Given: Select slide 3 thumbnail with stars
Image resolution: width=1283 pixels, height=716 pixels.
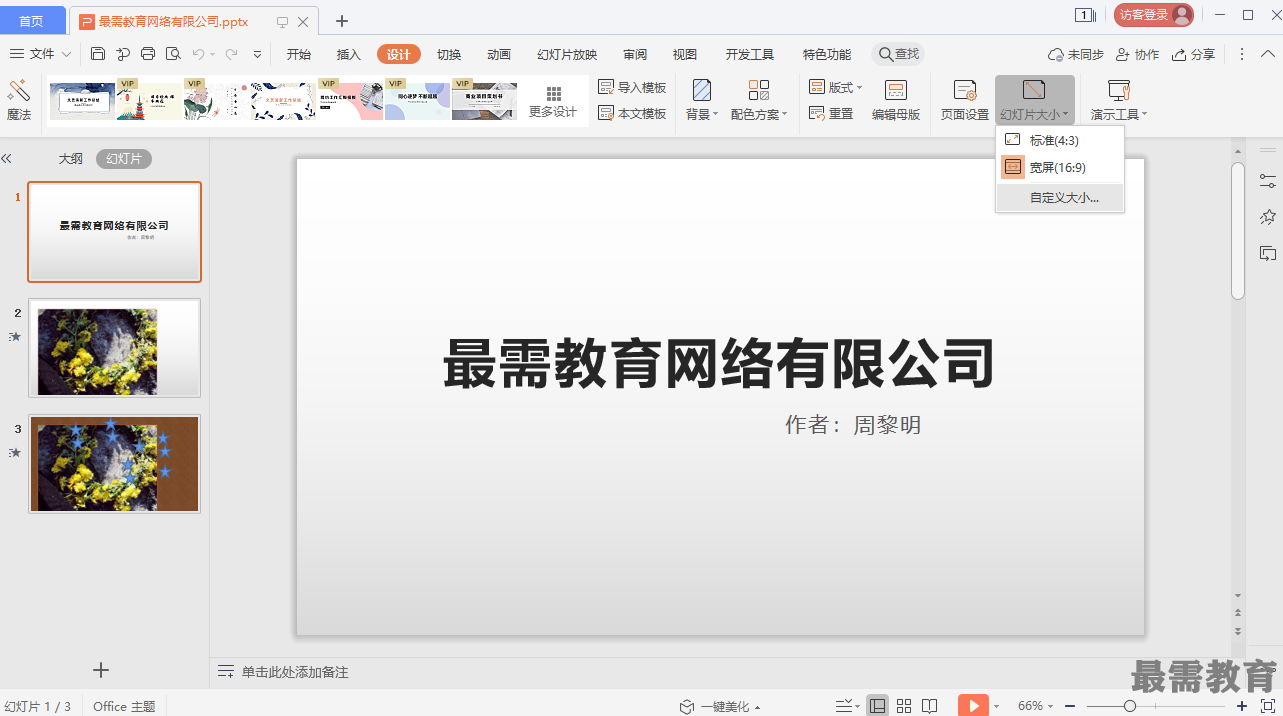Looking at the screenshot, I should (x=114, y=464).
